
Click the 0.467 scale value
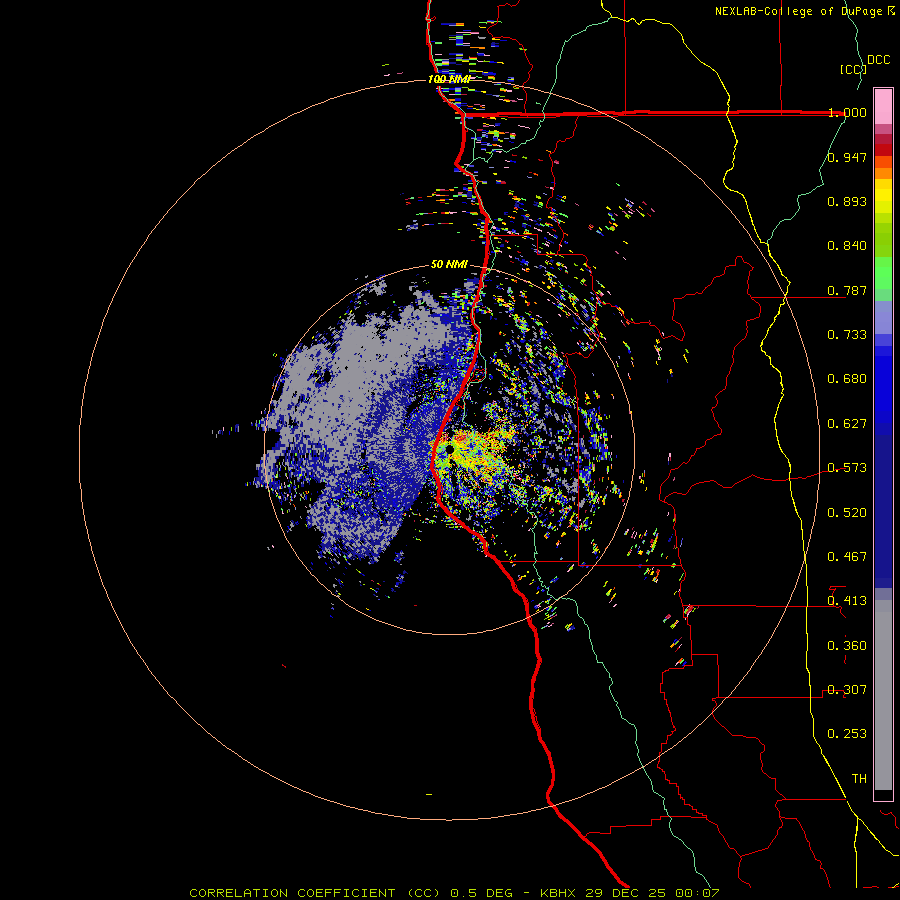point(847,557)
